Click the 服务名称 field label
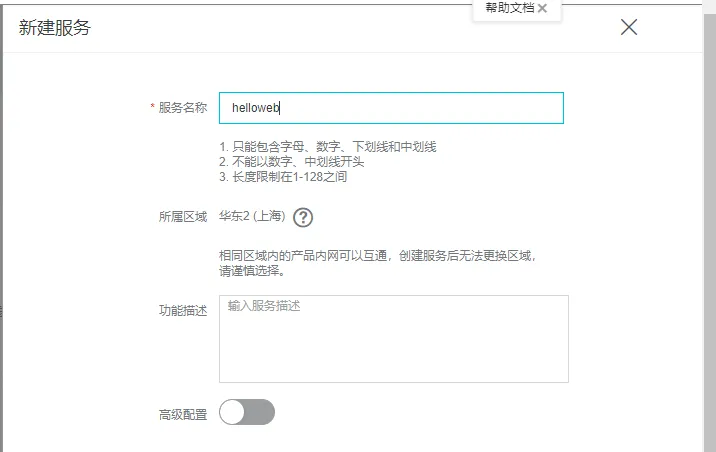 (182, 108)
